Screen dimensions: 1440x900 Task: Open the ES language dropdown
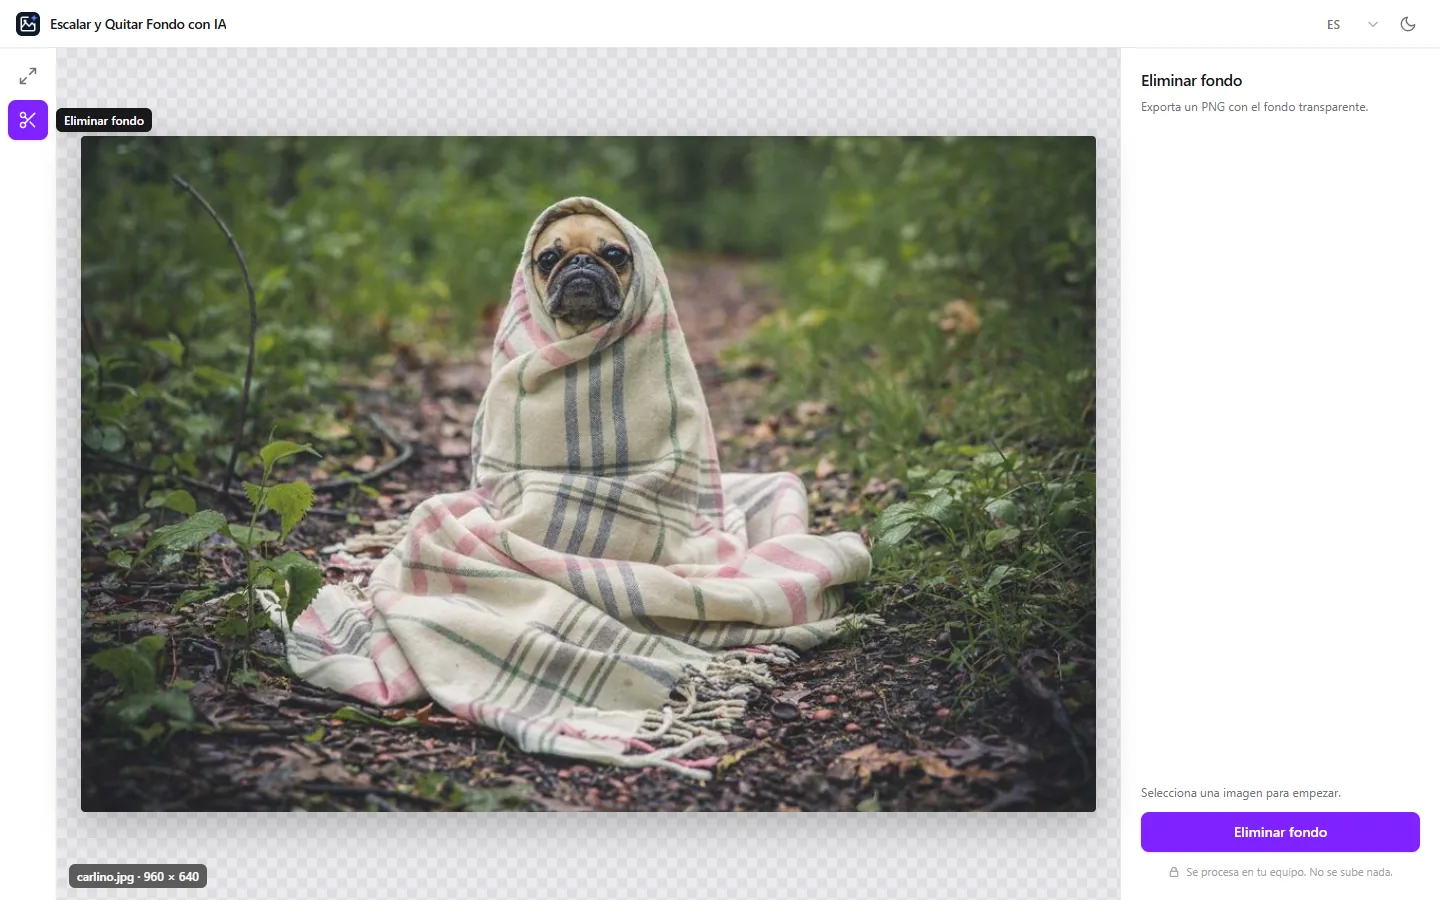click(x=1352, y=24)
